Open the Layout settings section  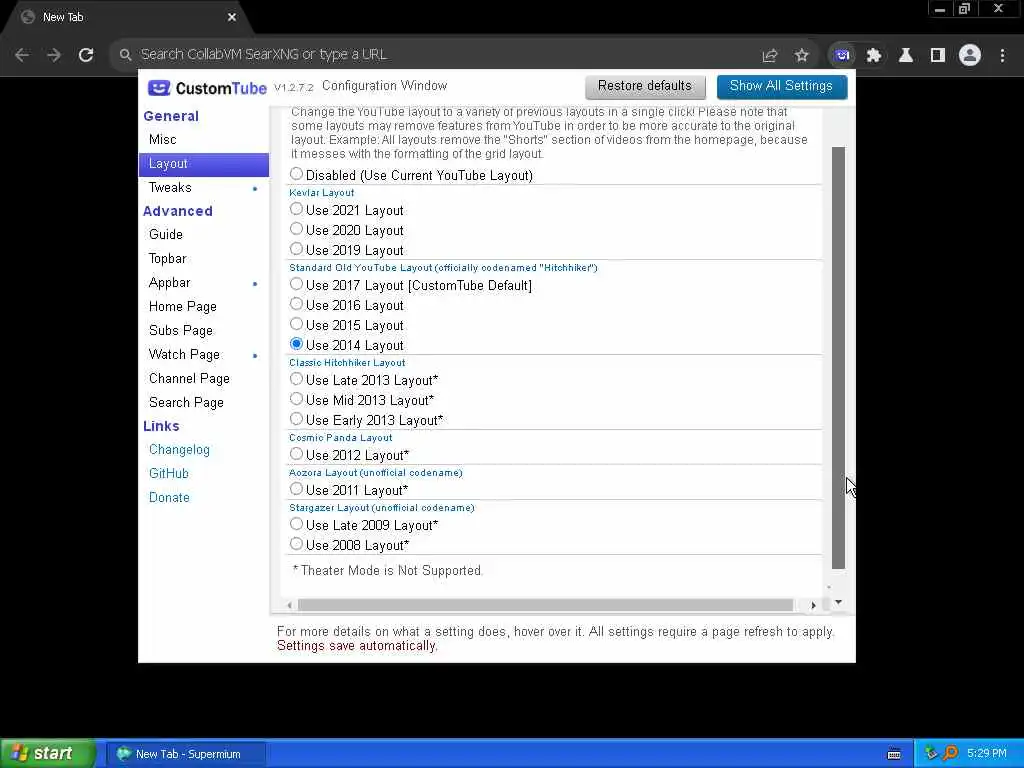point(204,164)
